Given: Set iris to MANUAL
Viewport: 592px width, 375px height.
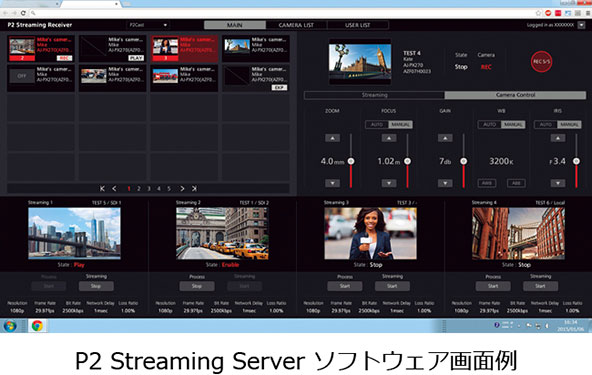Looking at the screenshot, I should (x=569, y=125).
